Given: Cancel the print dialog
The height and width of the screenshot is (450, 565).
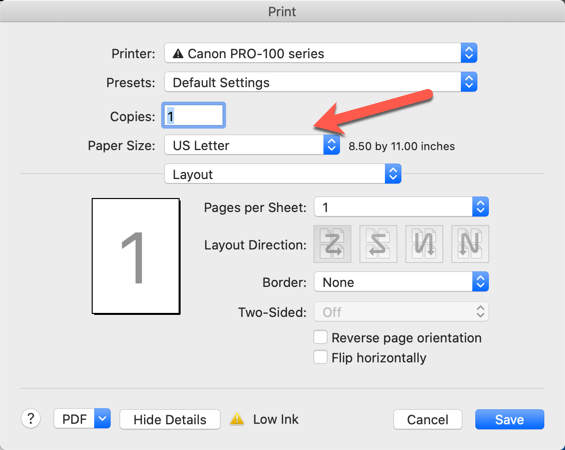Looking at the screenshot, I should coord(428,419).
